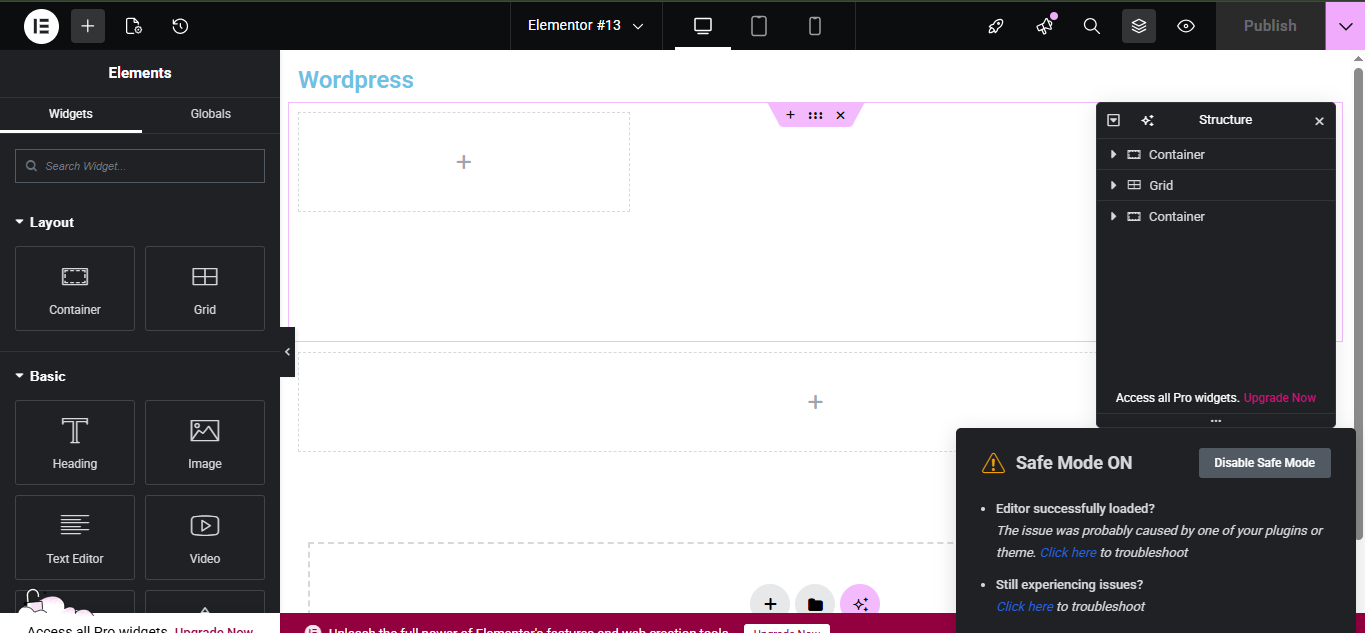Open the Add Element plus button

88,26
